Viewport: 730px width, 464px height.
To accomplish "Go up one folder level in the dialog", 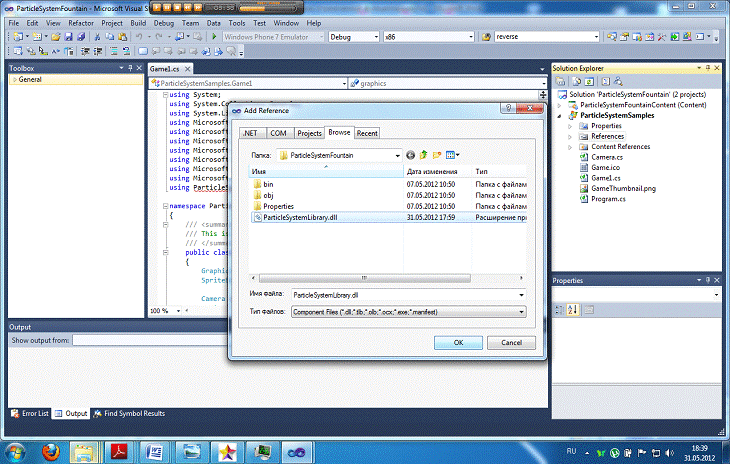I will [424, 155].
